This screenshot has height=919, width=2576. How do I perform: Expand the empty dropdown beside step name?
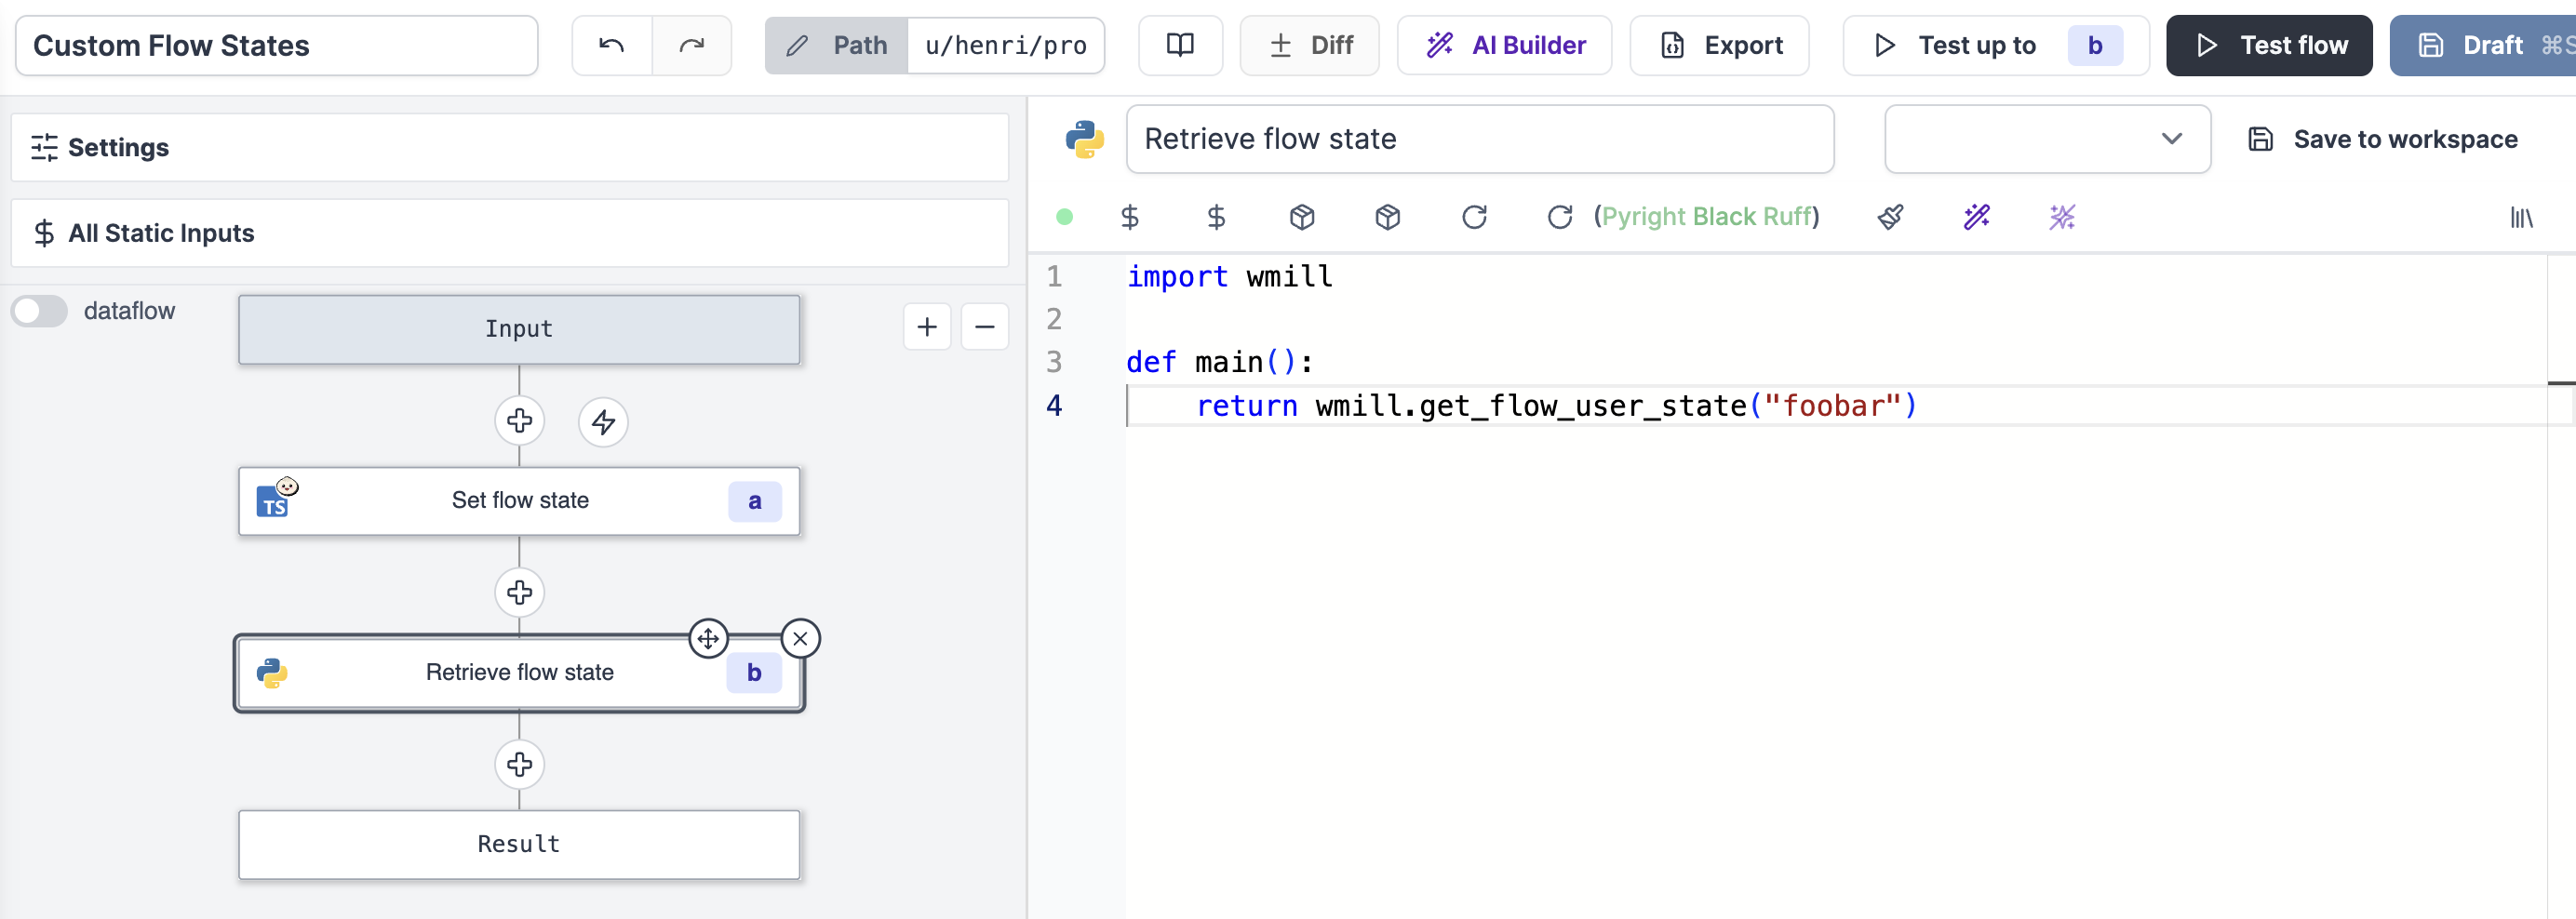2046,139
